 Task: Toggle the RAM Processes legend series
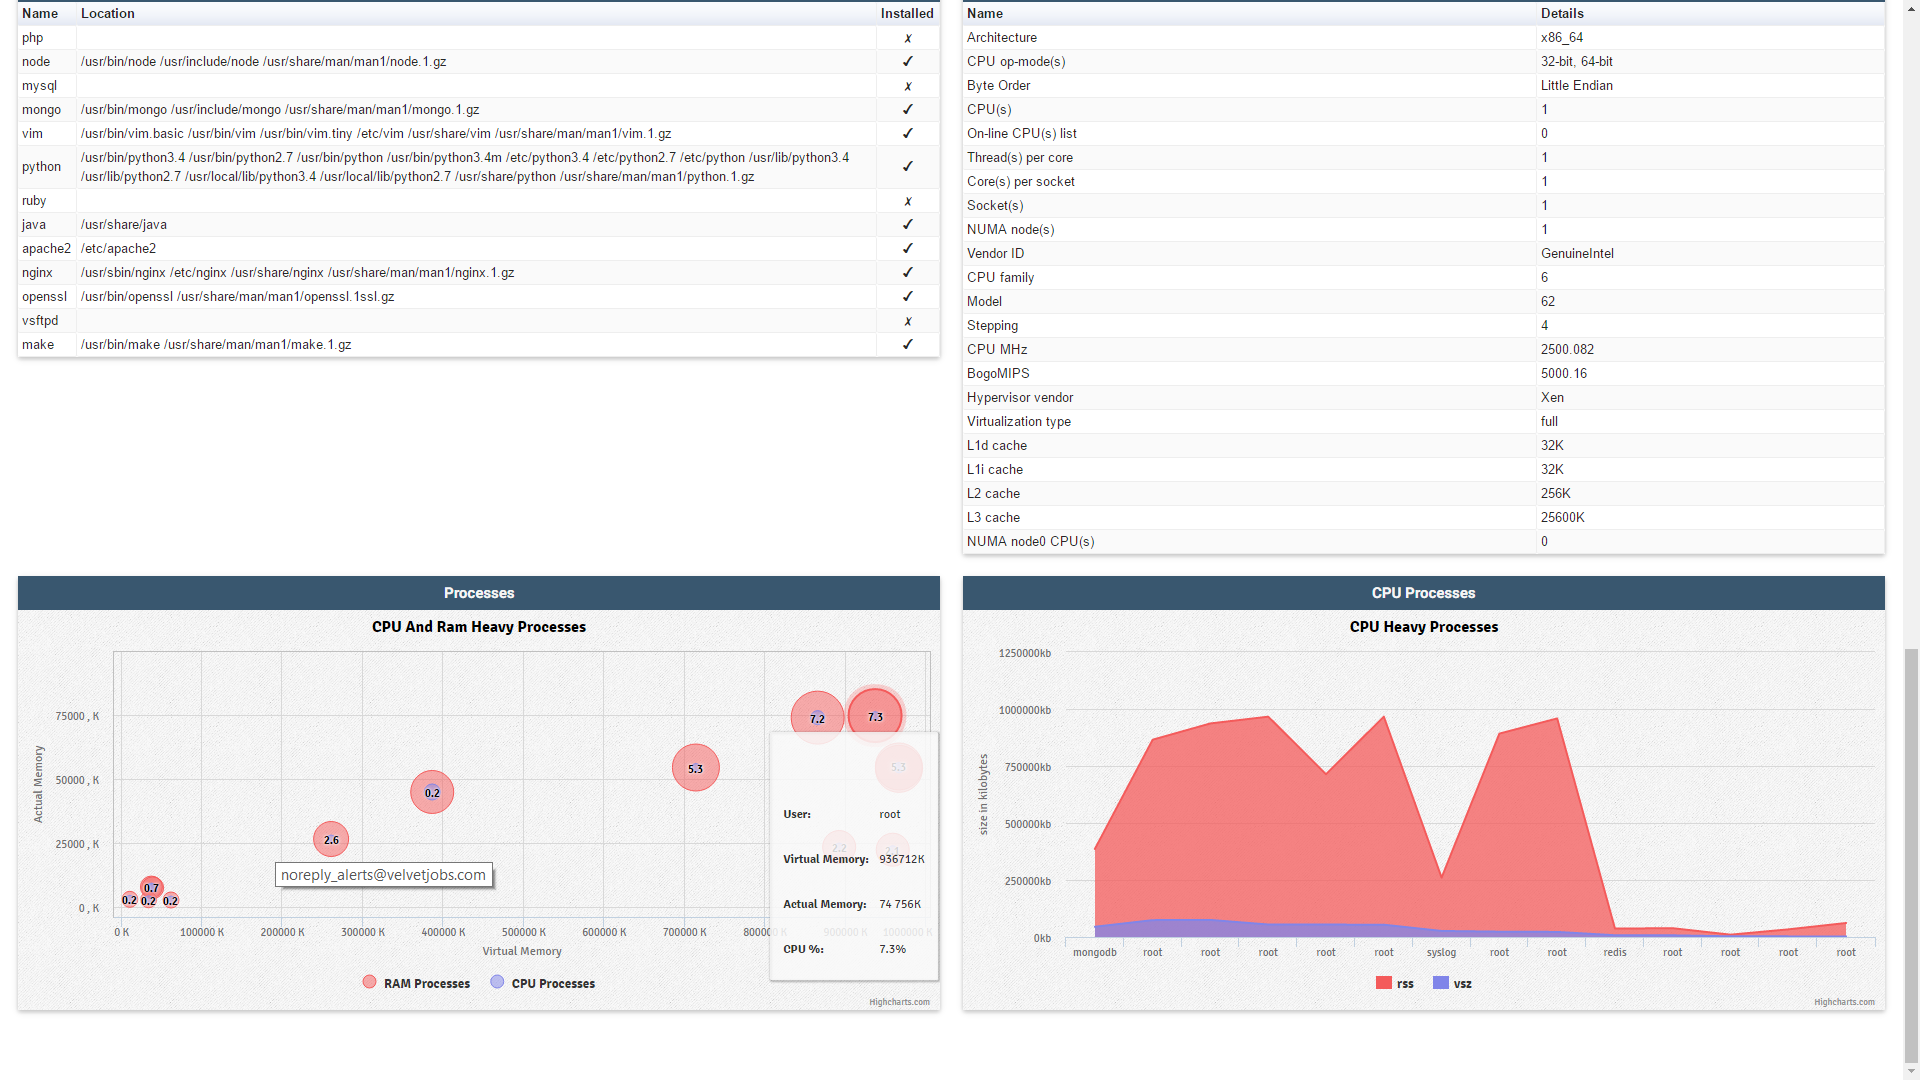(x=426, y=984)
